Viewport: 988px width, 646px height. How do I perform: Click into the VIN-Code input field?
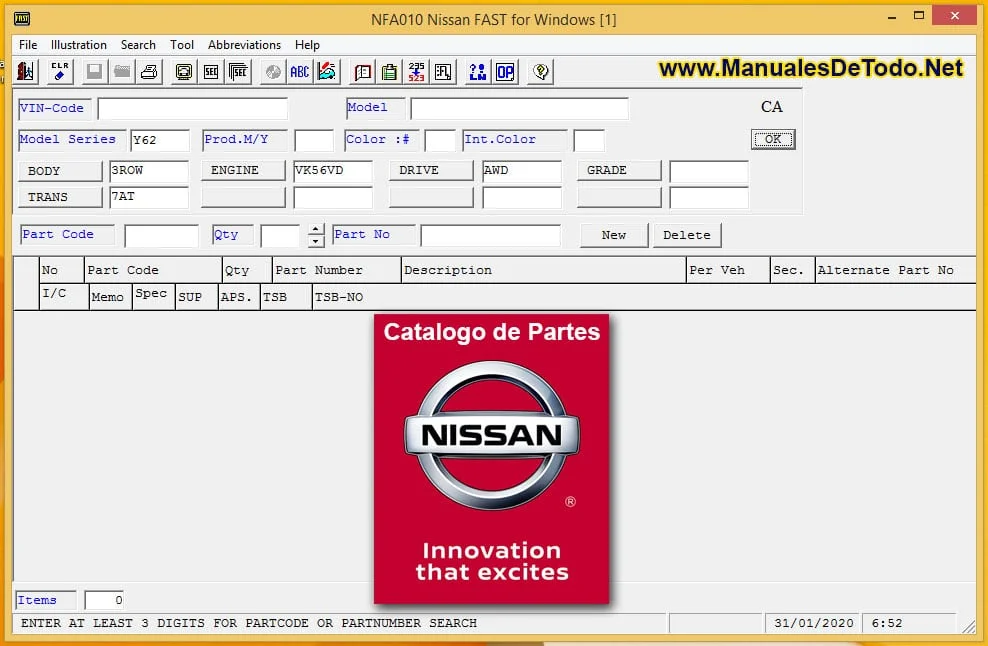[x=193, y=108]
